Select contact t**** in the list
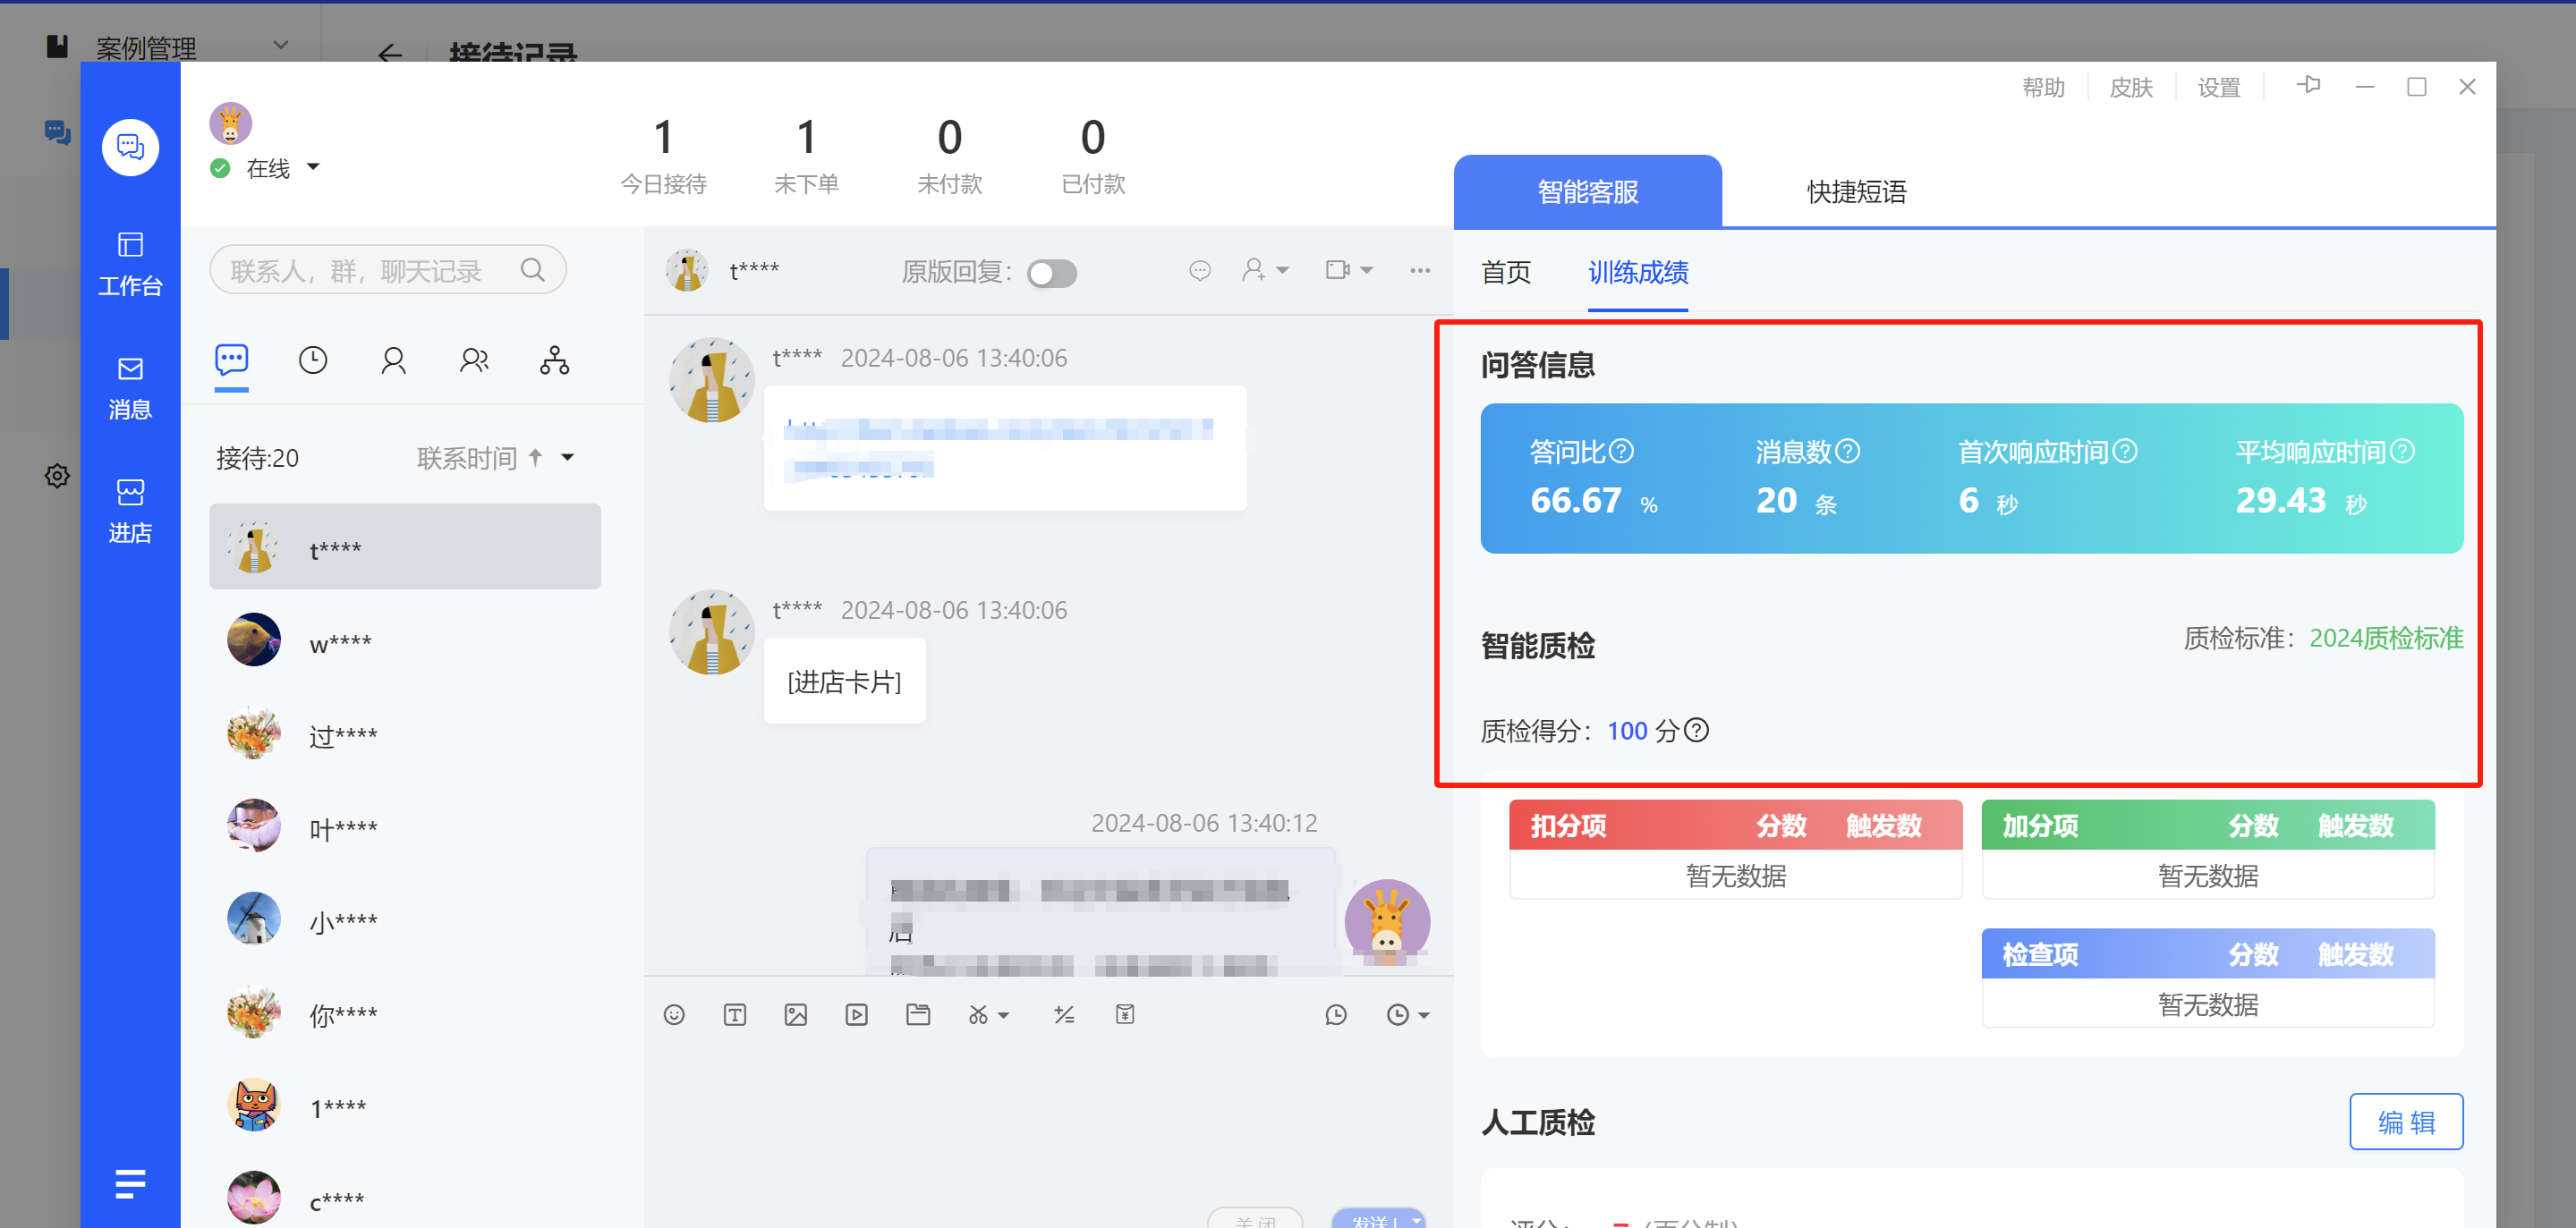The image size is (2576, 1228). click(x=405, y=547)
